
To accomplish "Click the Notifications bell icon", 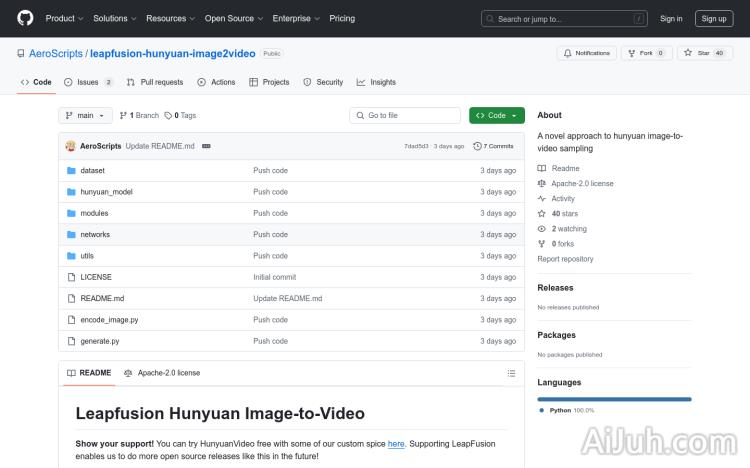I will pos(567,53).
